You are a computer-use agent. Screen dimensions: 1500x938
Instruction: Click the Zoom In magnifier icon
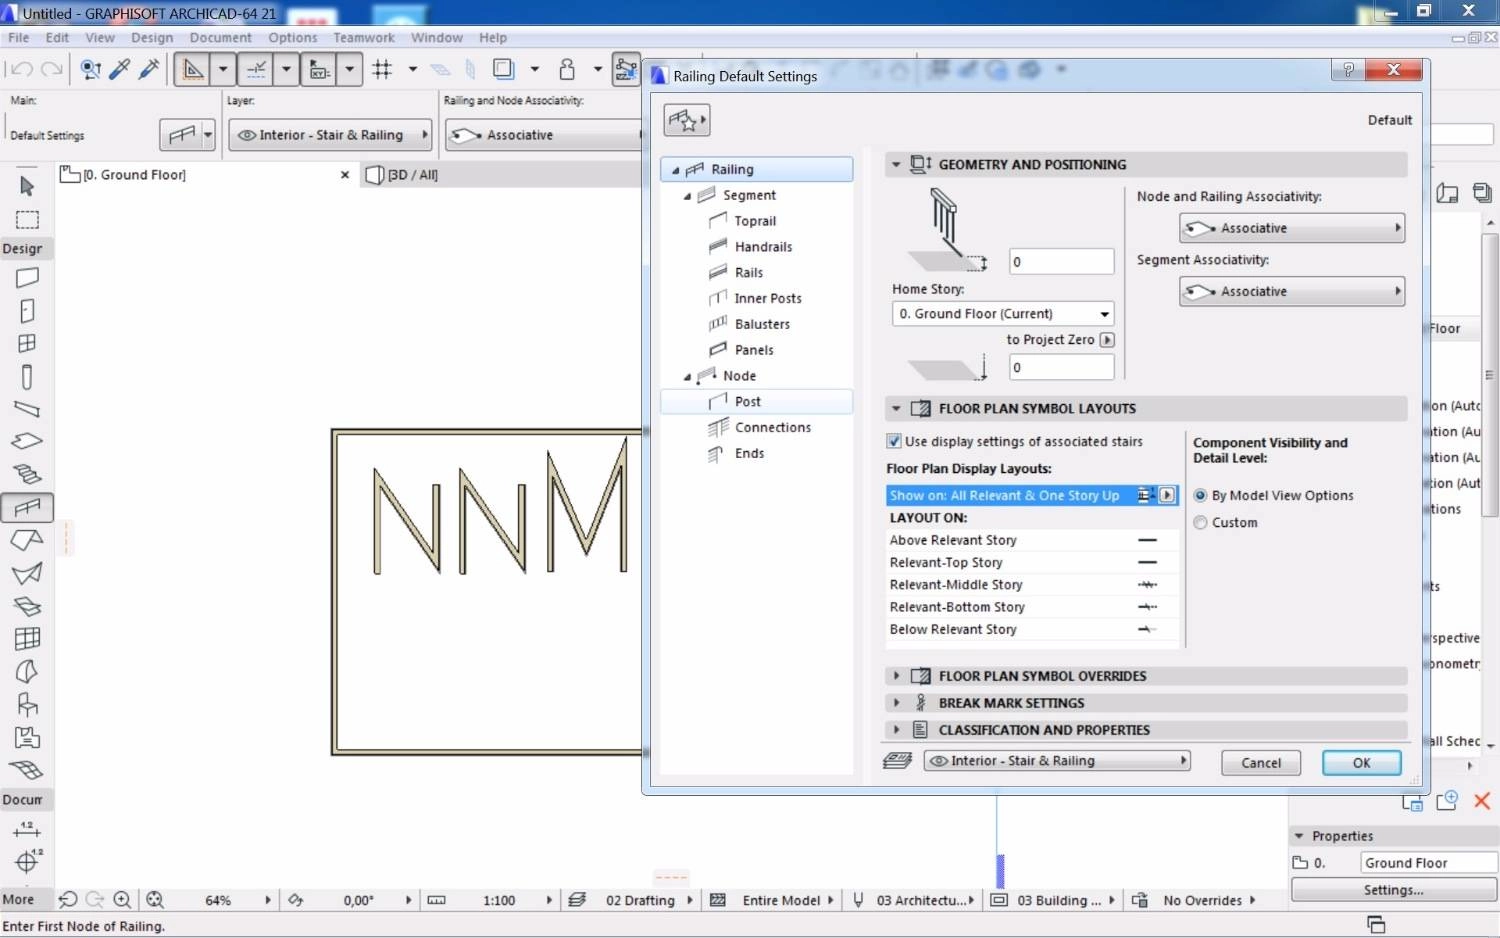pos(122,900)
